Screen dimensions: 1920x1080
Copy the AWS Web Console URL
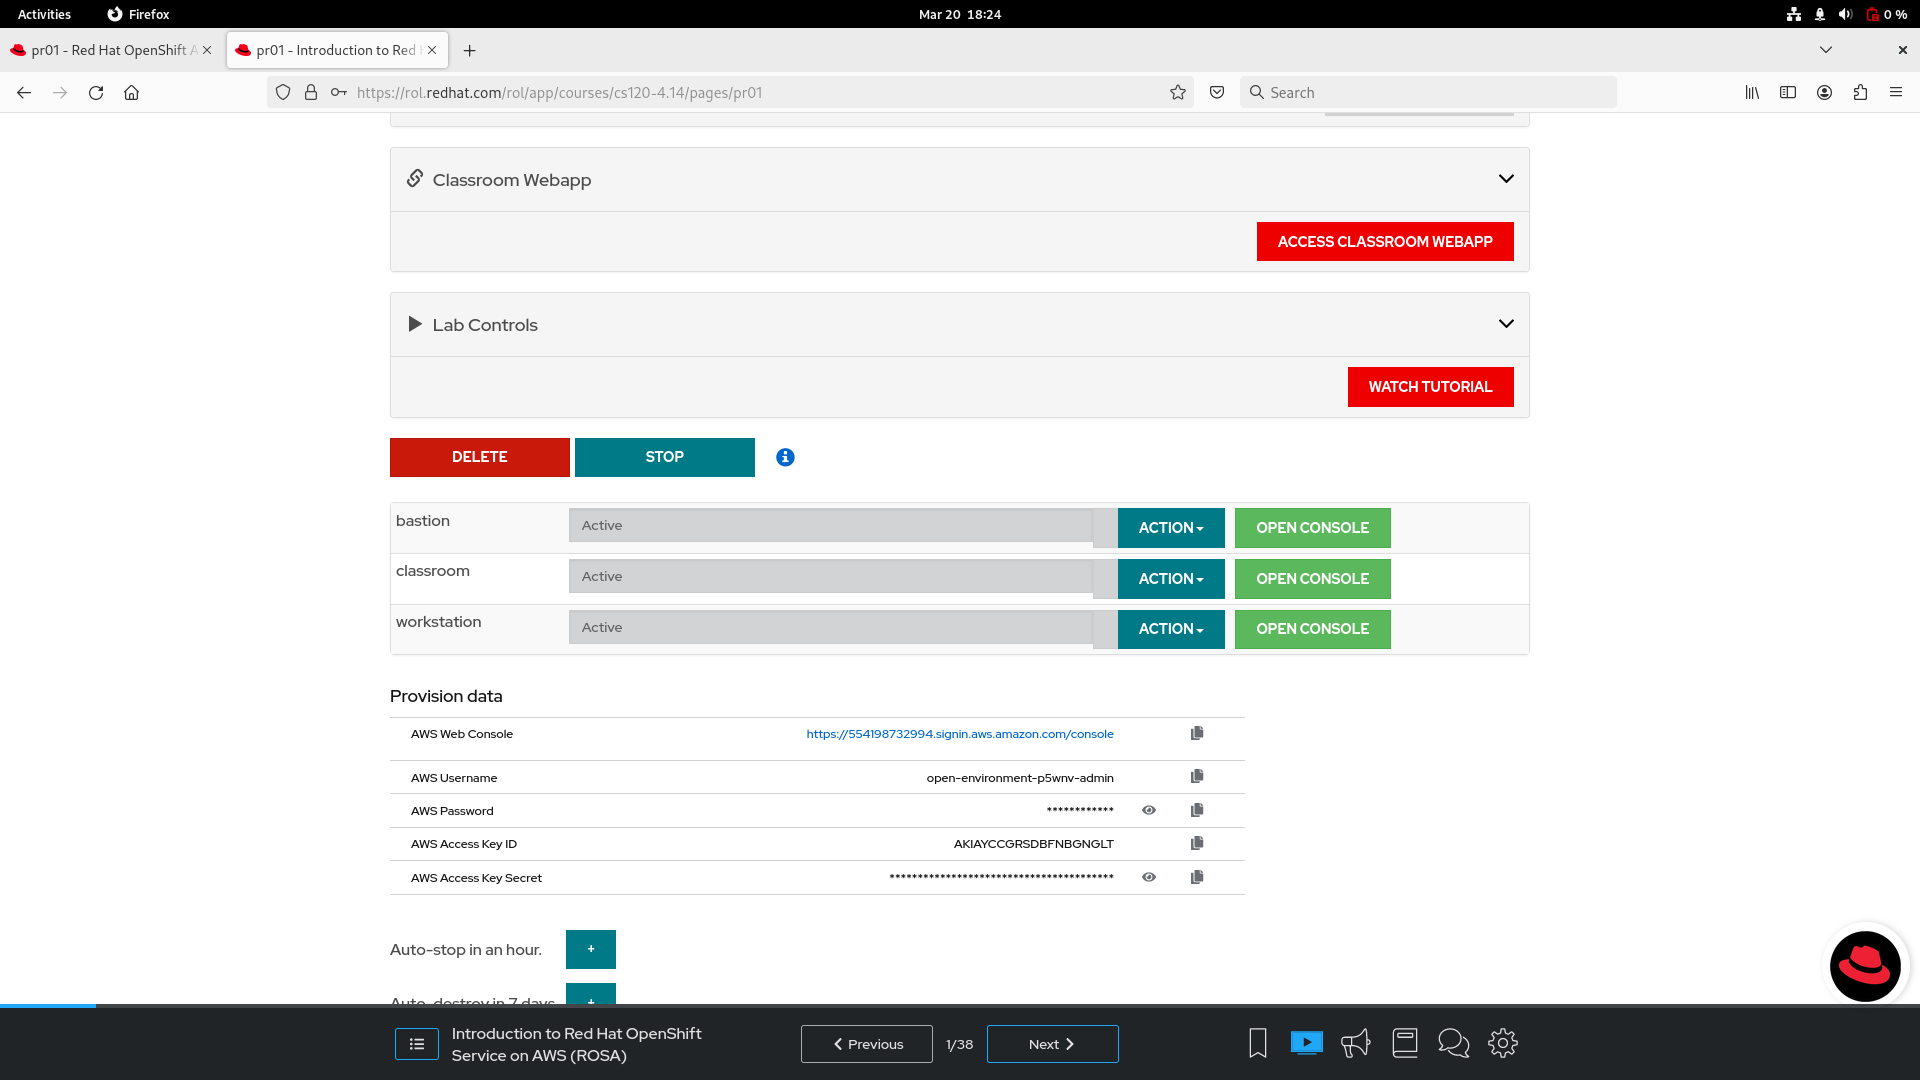pyautogui.click(x=1197, y=733)
